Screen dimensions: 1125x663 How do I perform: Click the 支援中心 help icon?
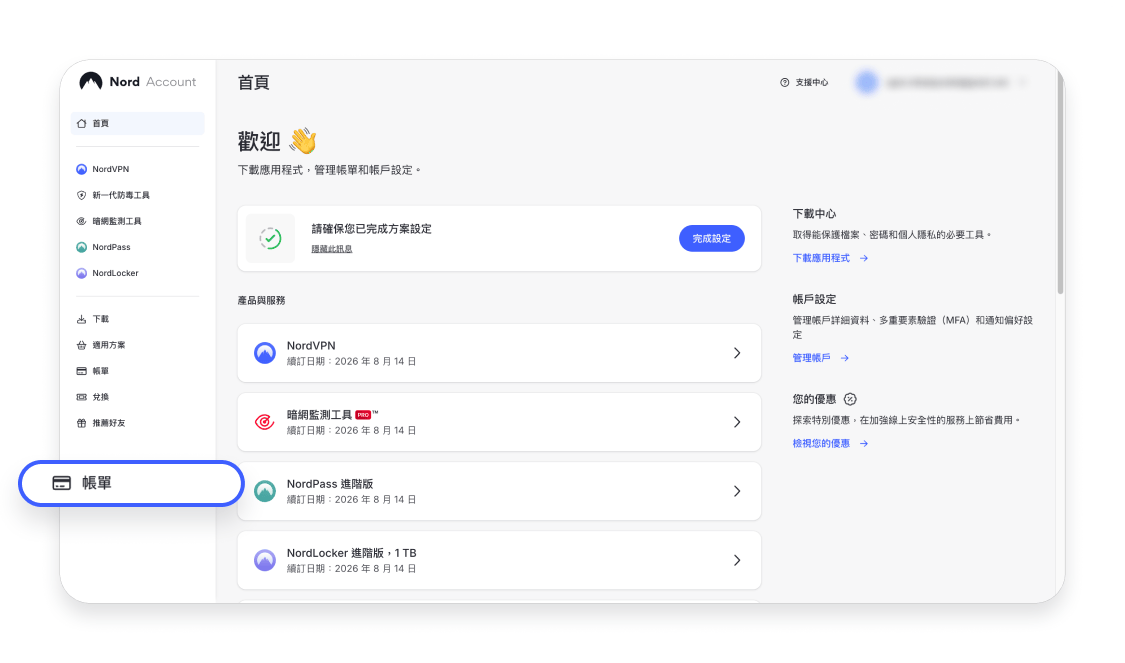[784, 83]
